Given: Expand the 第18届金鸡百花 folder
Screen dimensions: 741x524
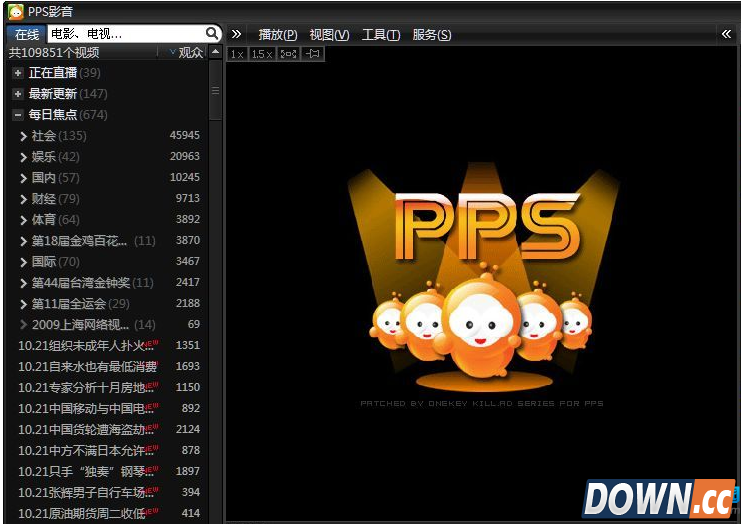Looking at the screenshot, I should click(x=24, y=241).
